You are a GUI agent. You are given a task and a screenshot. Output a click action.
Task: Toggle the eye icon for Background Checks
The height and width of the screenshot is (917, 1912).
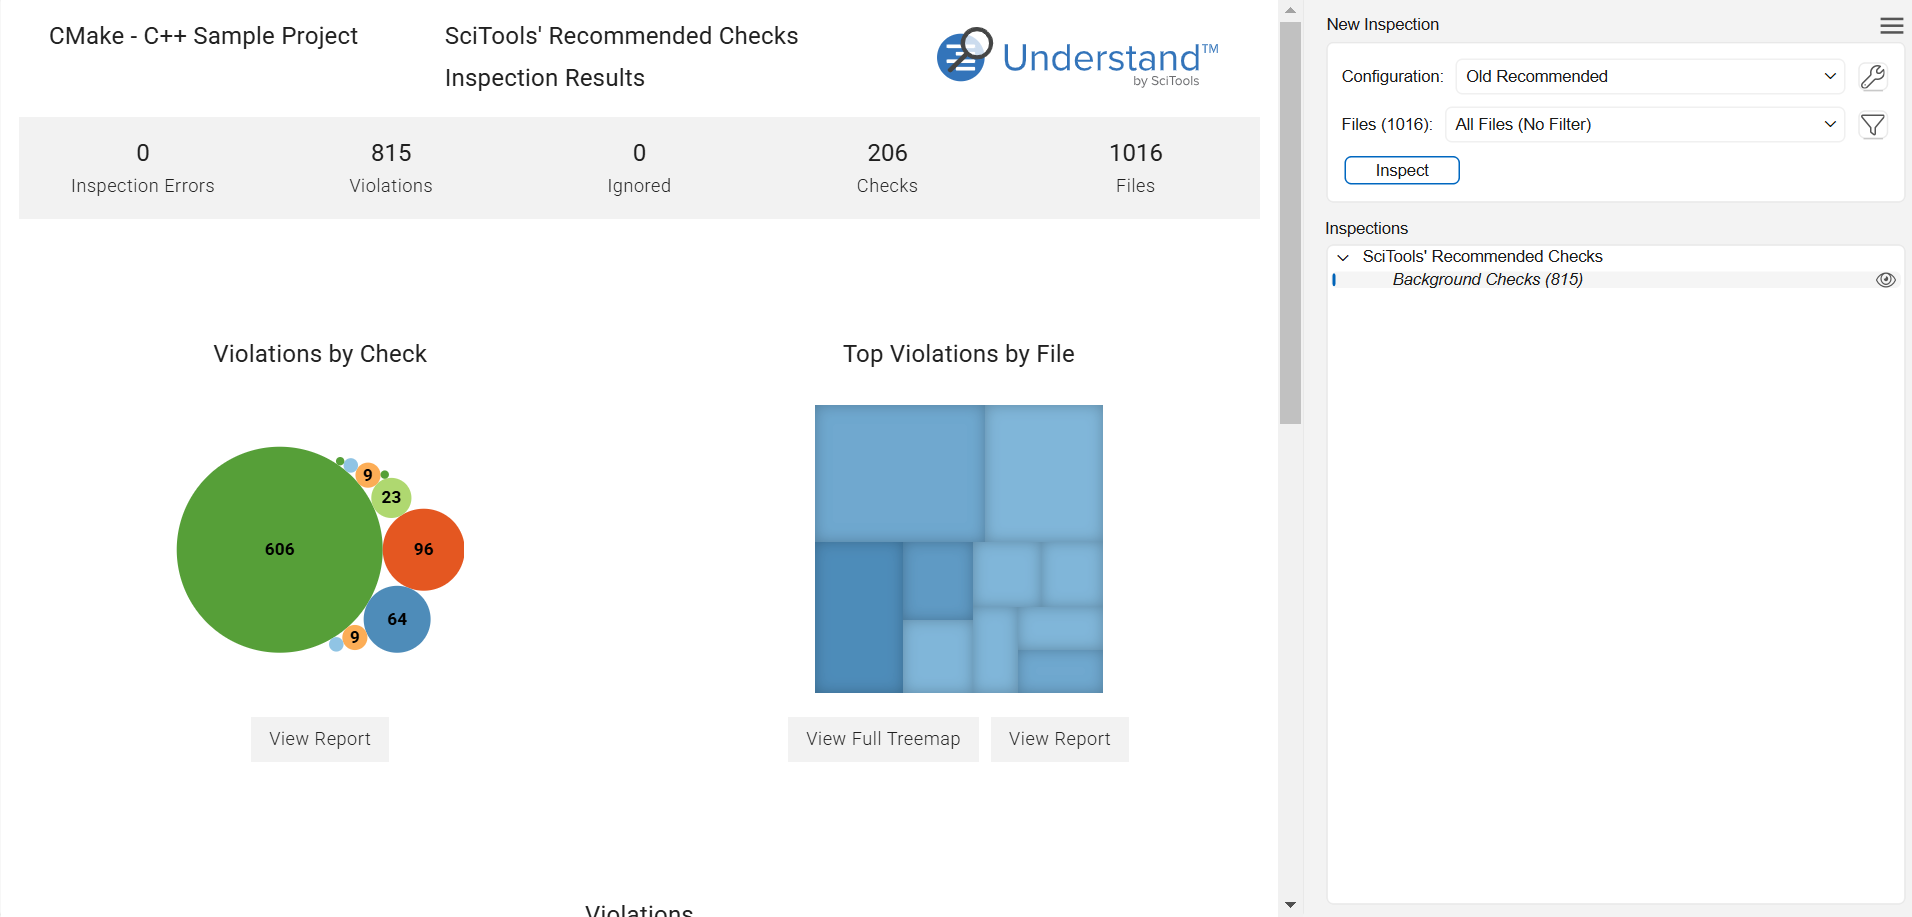pyautogui.click(x=1885, y=280)
